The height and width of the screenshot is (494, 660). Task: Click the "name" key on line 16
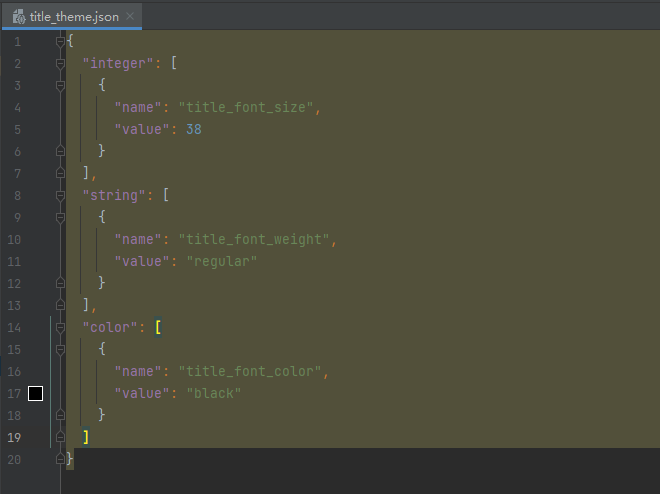pyautogui.click(x=138, y=372)
